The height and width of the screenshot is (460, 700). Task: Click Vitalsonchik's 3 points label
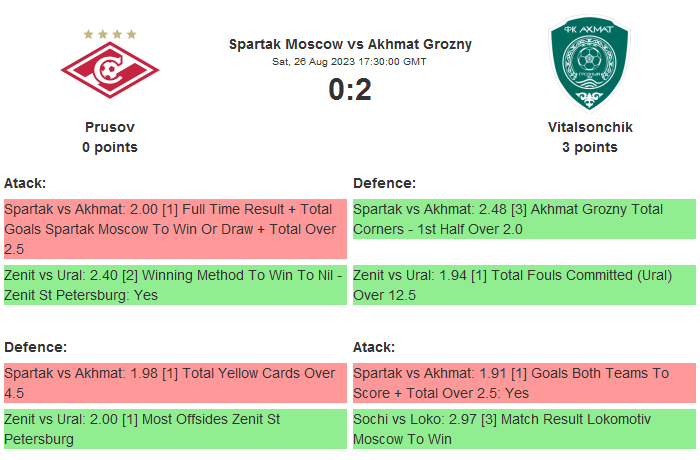pyautogui.click(x=590, y=147)
